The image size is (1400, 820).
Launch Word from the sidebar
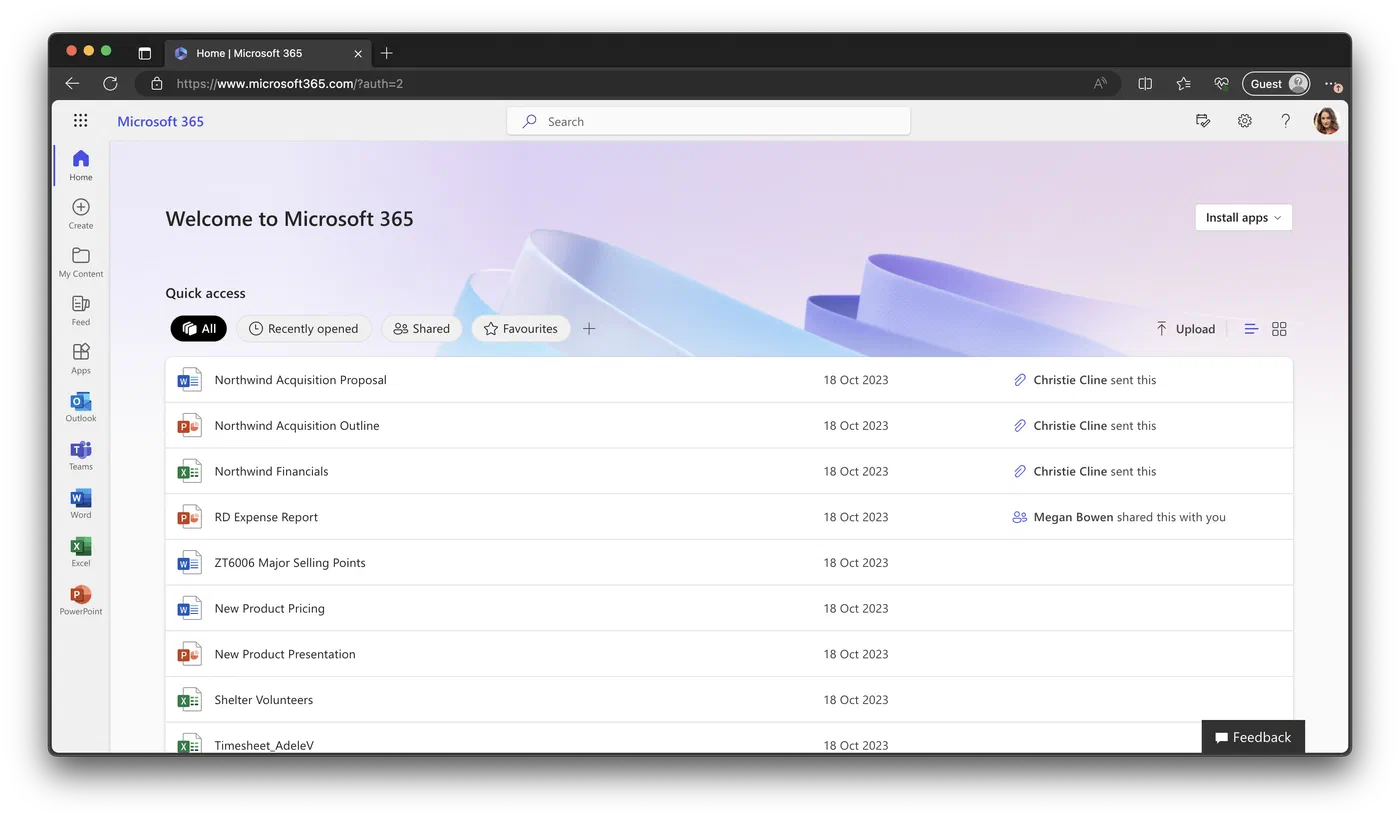pyautogui.click(x=81, y=503)
